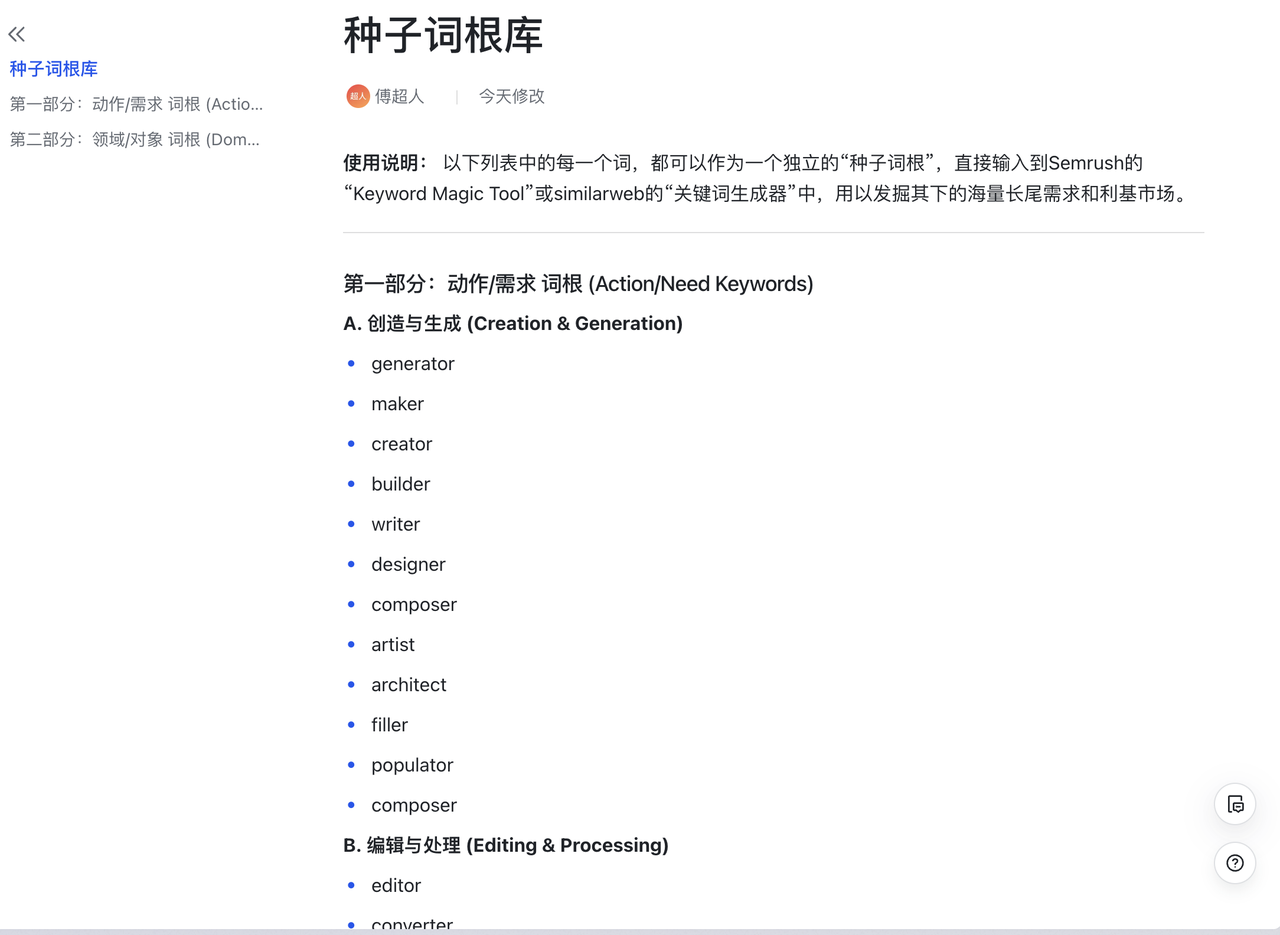The width and height of the screenshot is (1280, 935).
Task: Click the bullet before 'generator'
Action: click(x=351, y=364)
